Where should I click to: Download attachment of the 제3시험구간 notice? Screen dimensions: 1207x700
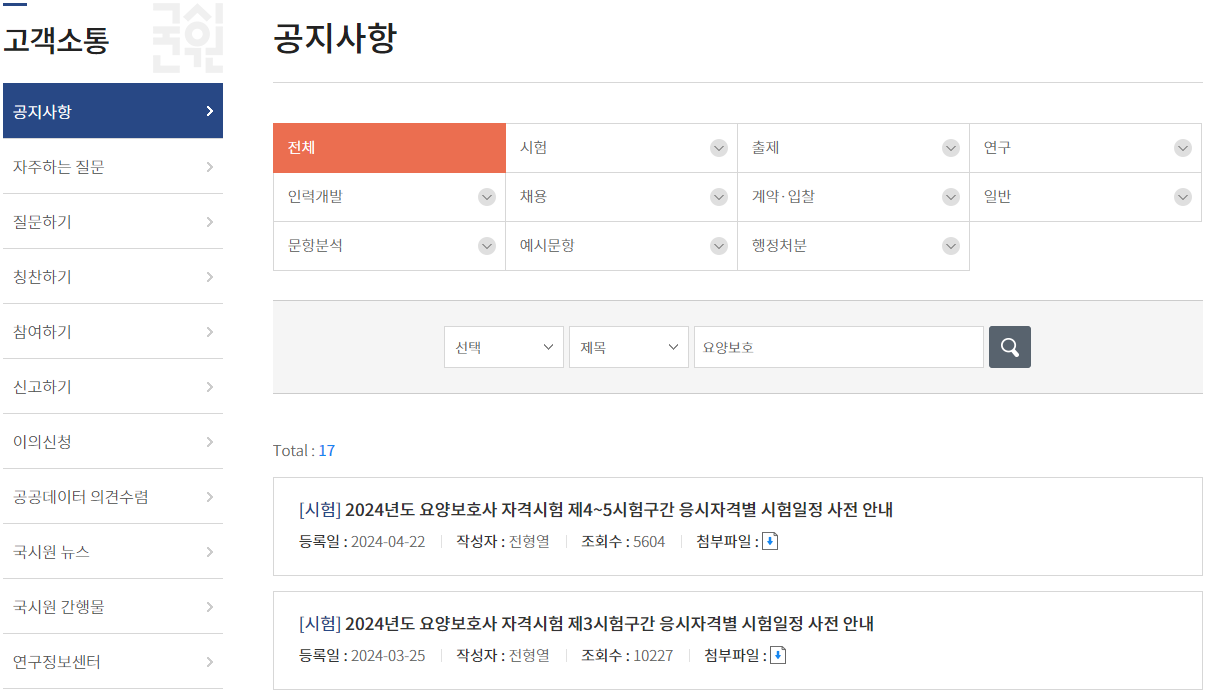pos(779,655)
